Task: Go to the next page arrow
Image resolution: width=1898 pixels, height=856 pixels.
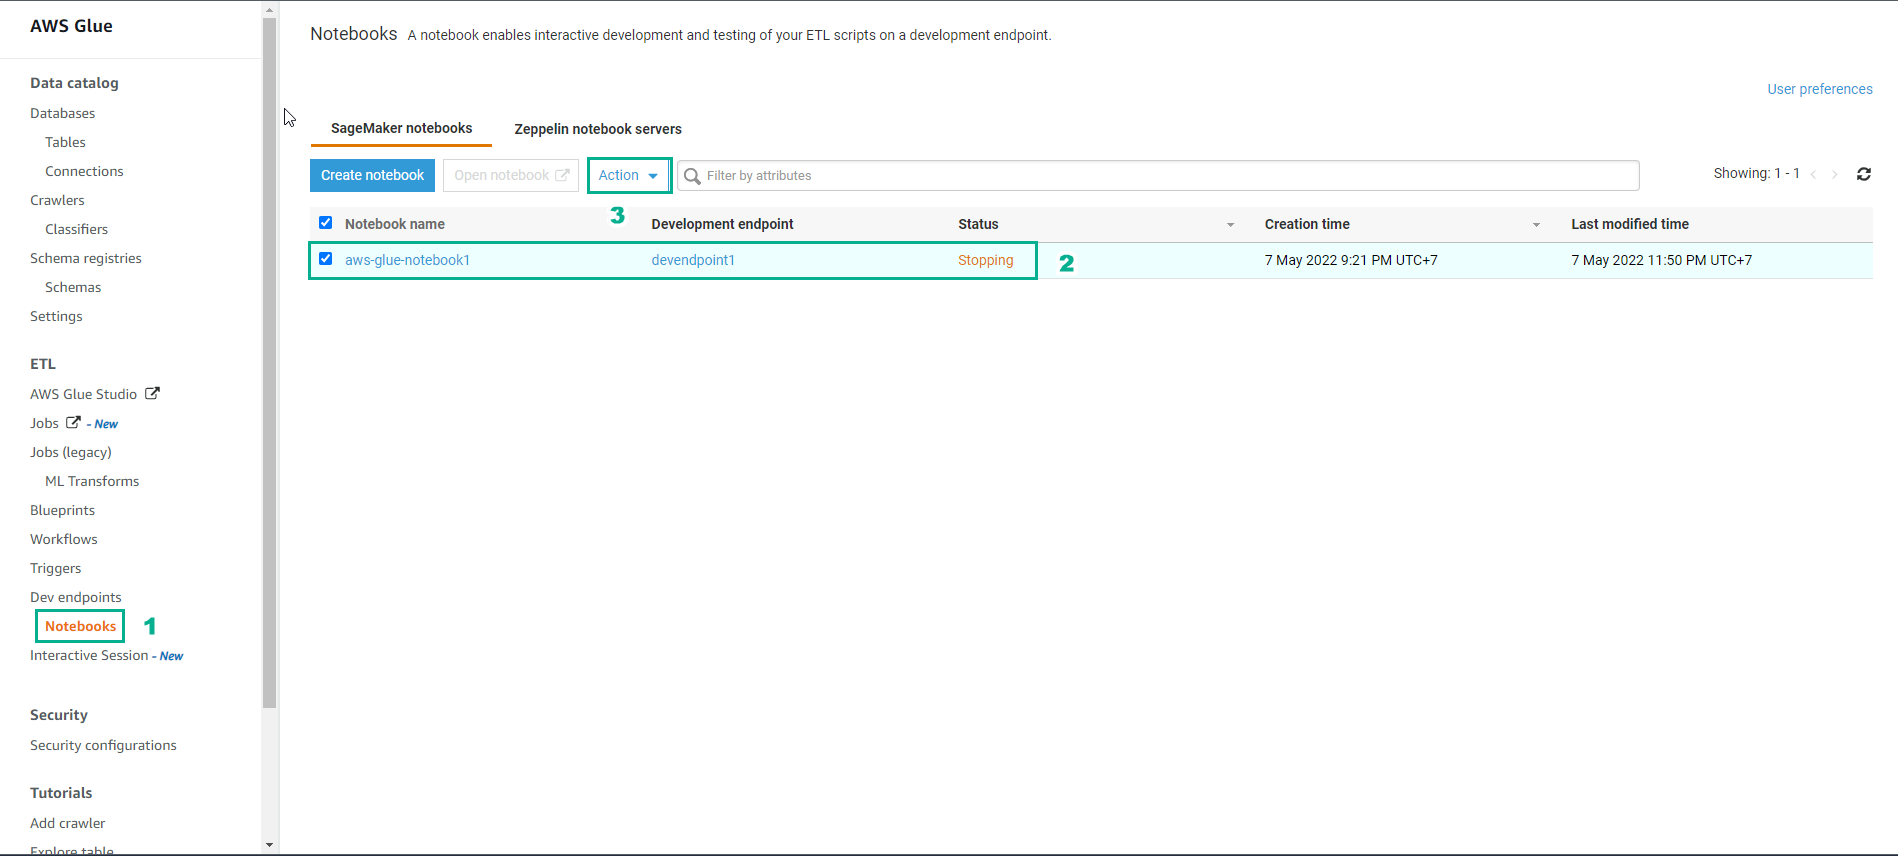Action: 1835,174
